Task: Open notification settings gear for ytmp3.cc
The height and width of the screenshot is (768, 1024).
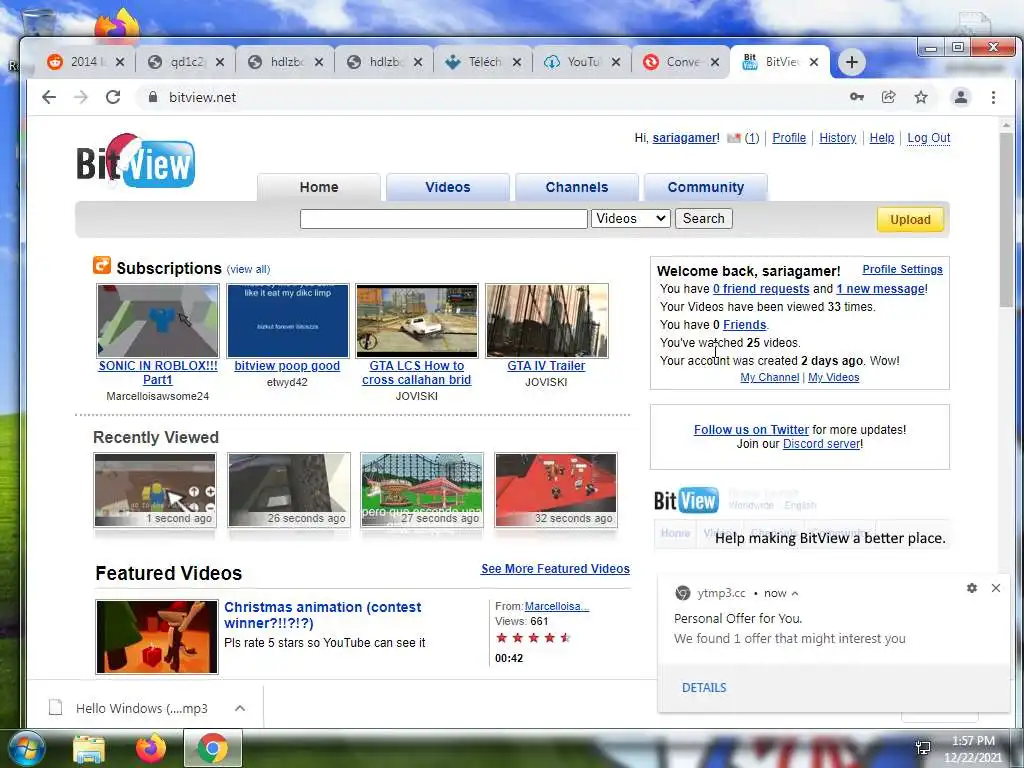Action: coord(972,588)
